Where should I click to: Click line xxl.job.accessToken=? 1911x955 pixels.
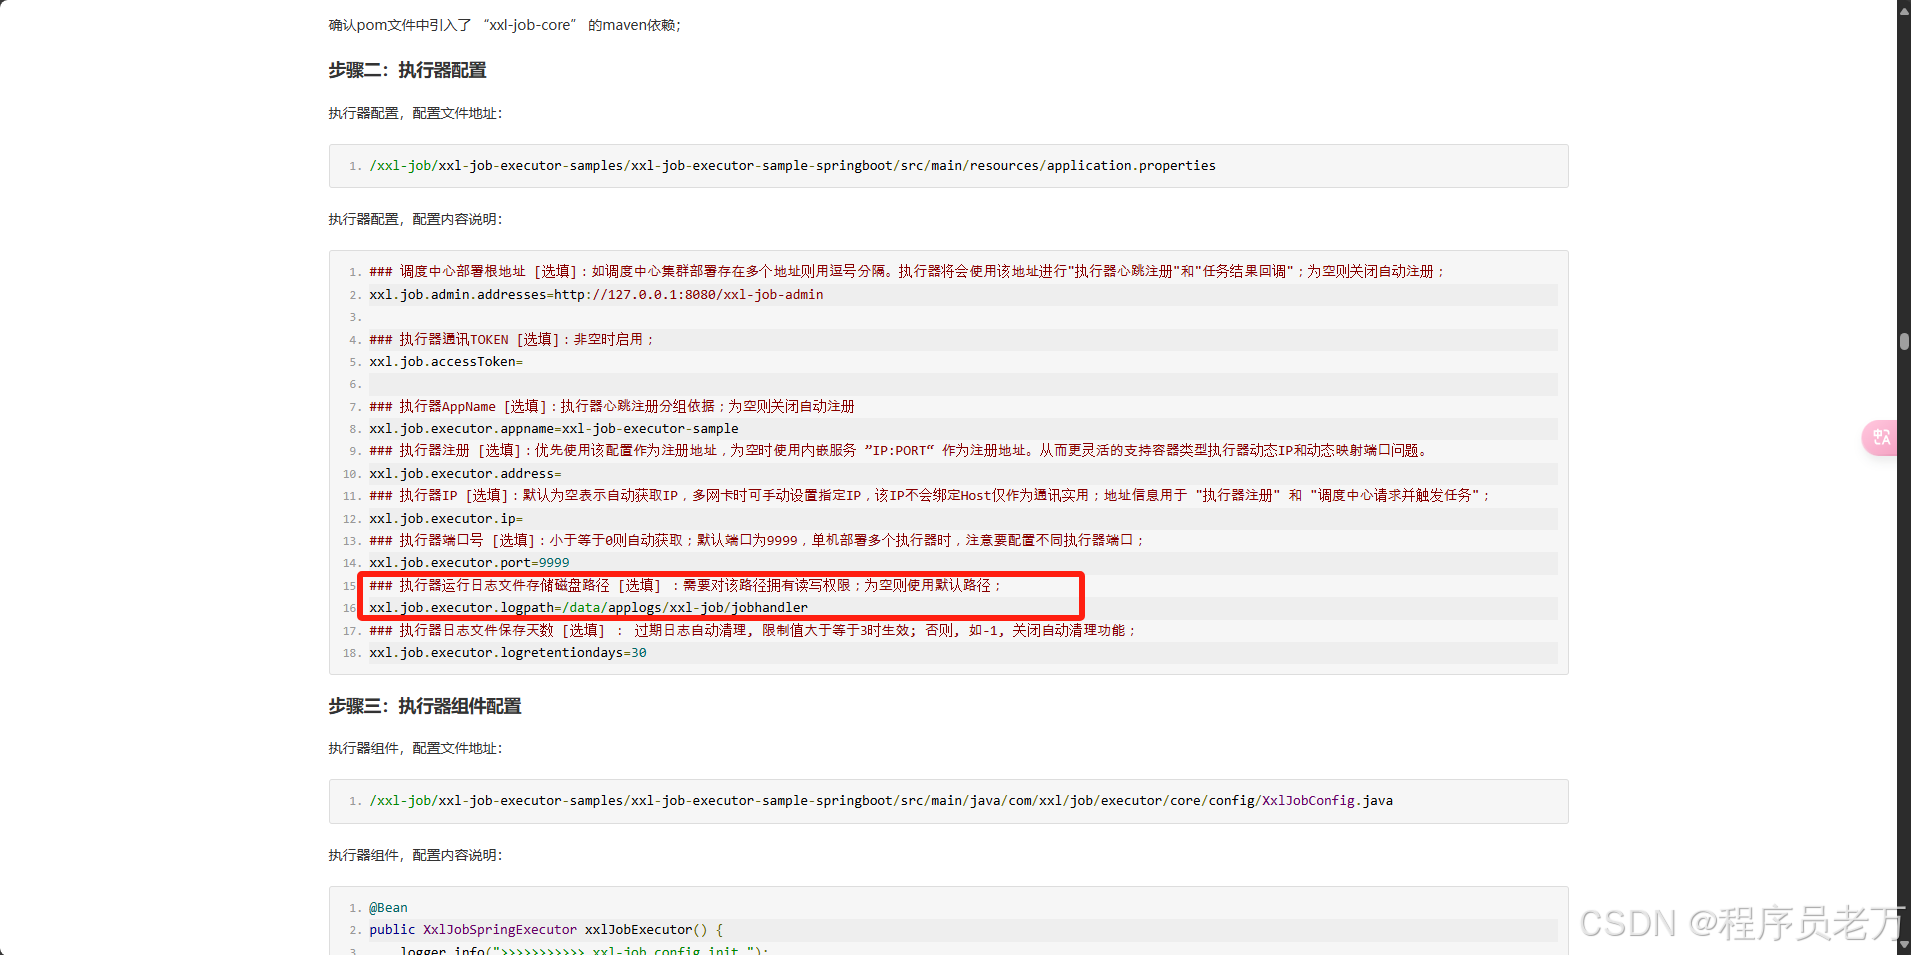(x=446, y=362)
